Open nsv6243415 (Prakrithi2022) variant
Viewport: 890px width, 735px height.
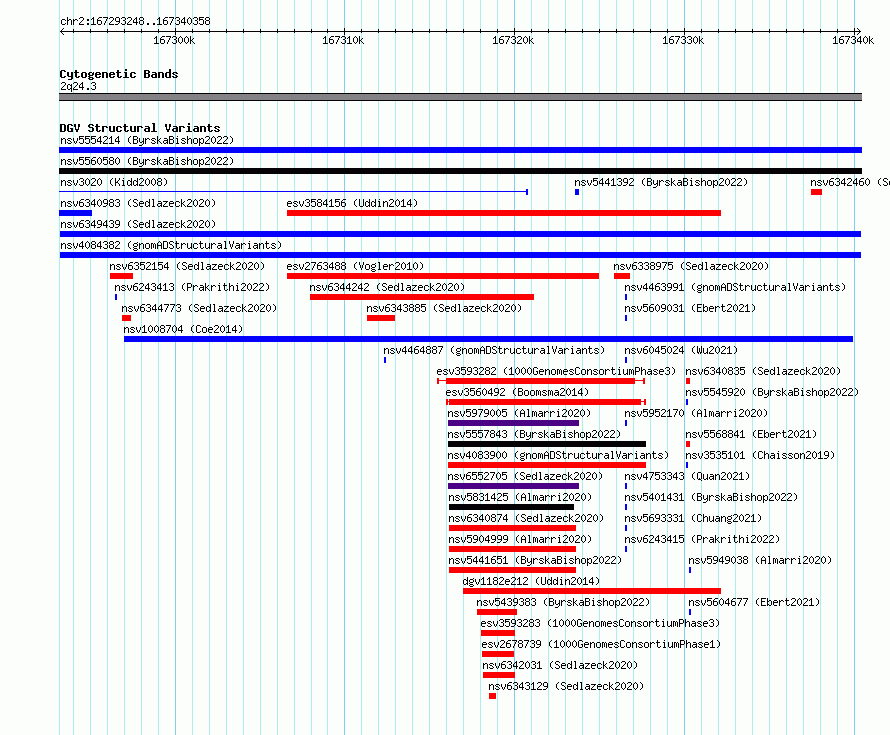click(702, 539)
